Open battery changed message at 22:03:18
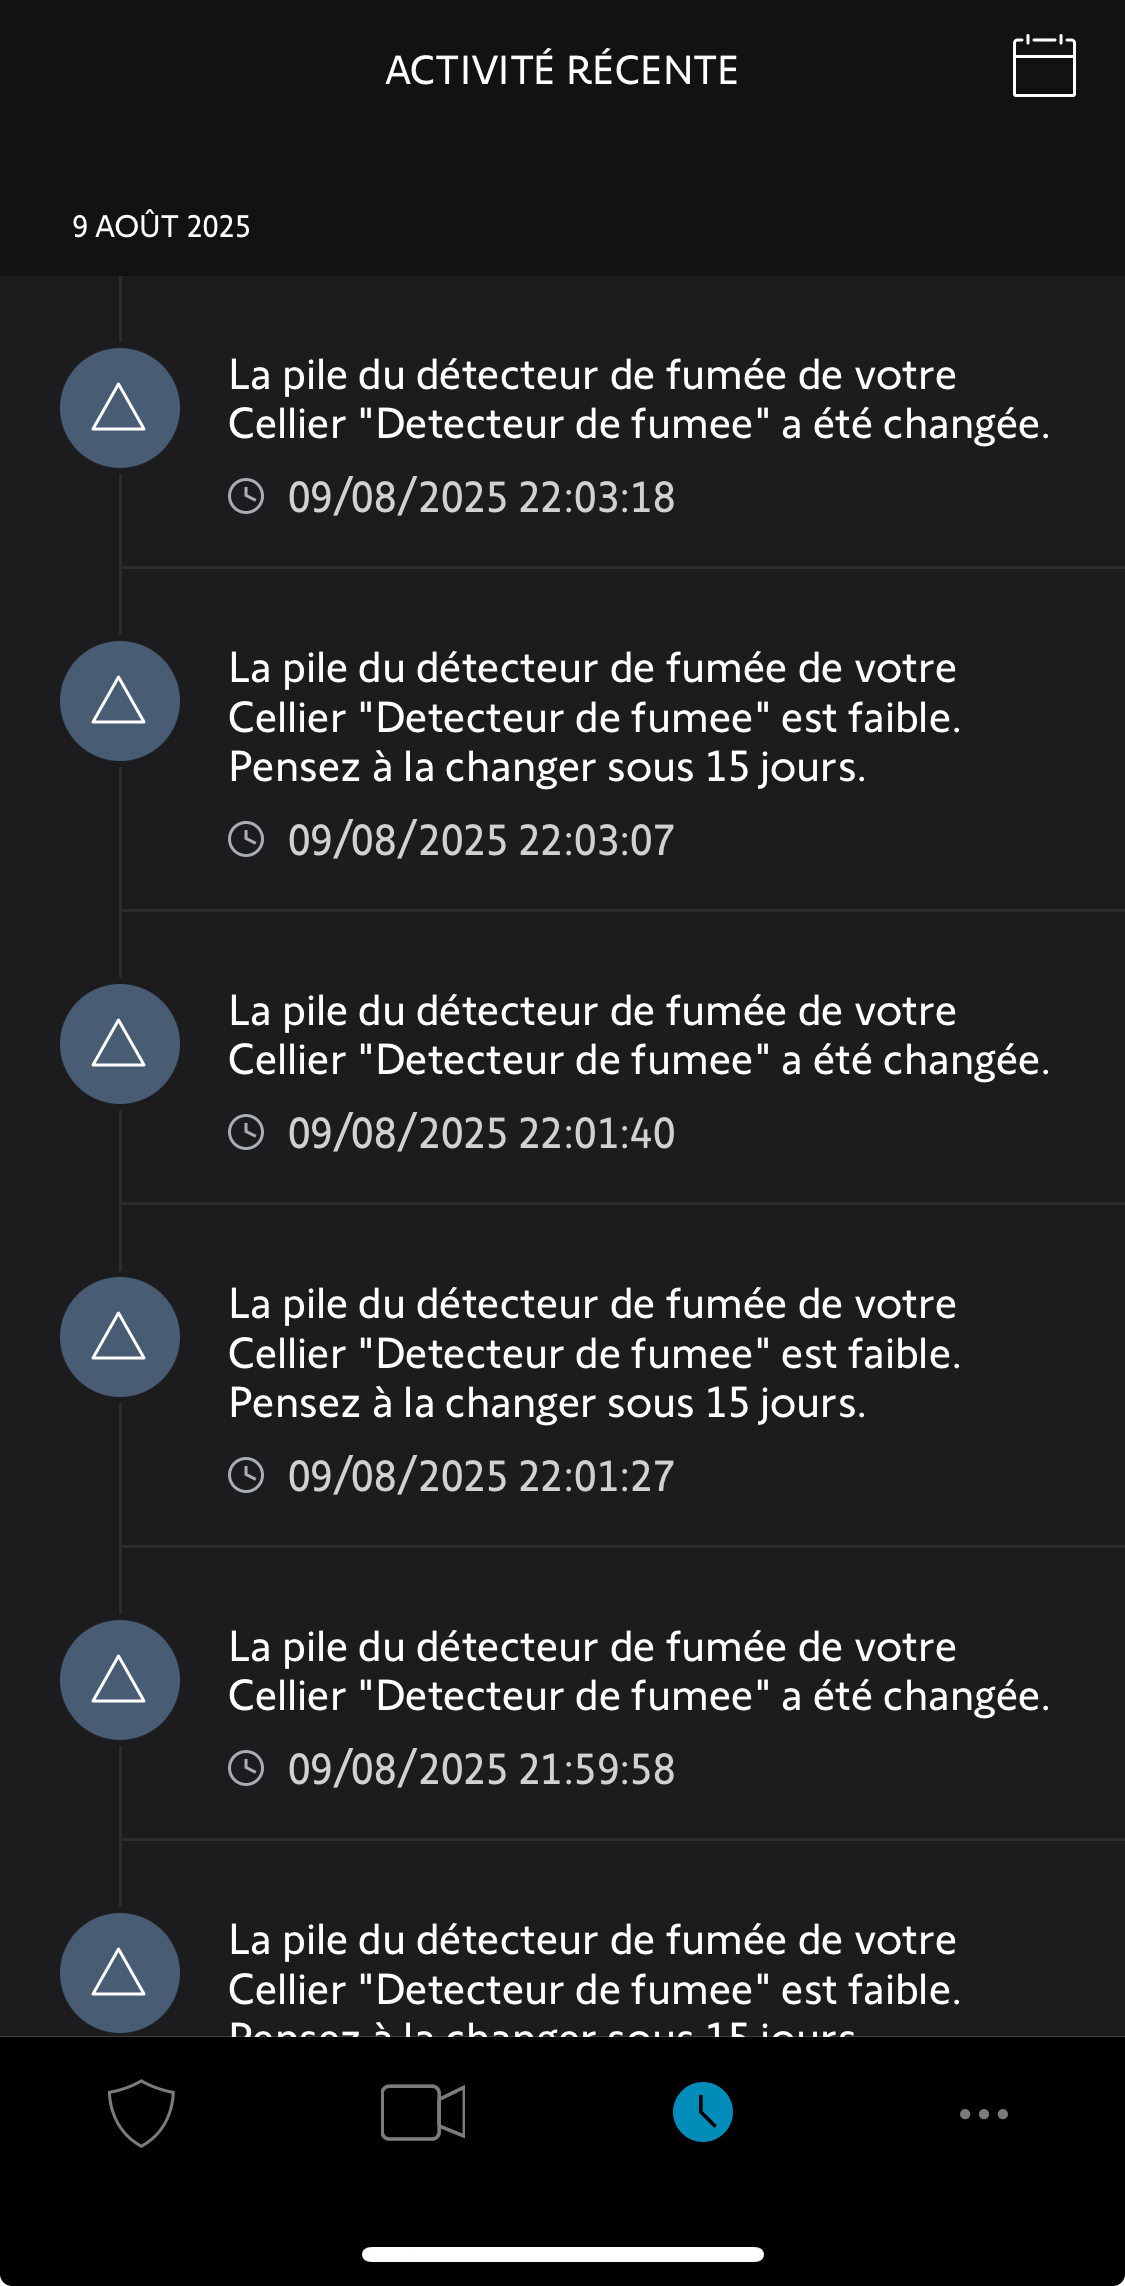This screenshot has width=1125, height=2286. coord(638,400)
